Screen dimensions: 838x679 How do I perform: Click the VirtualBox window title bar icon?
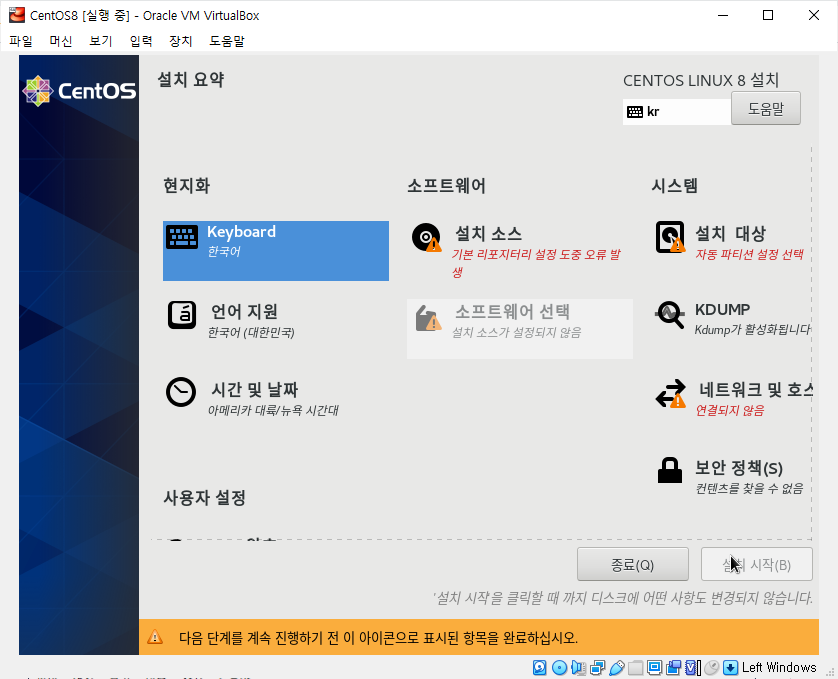click(x=17, y=15)
